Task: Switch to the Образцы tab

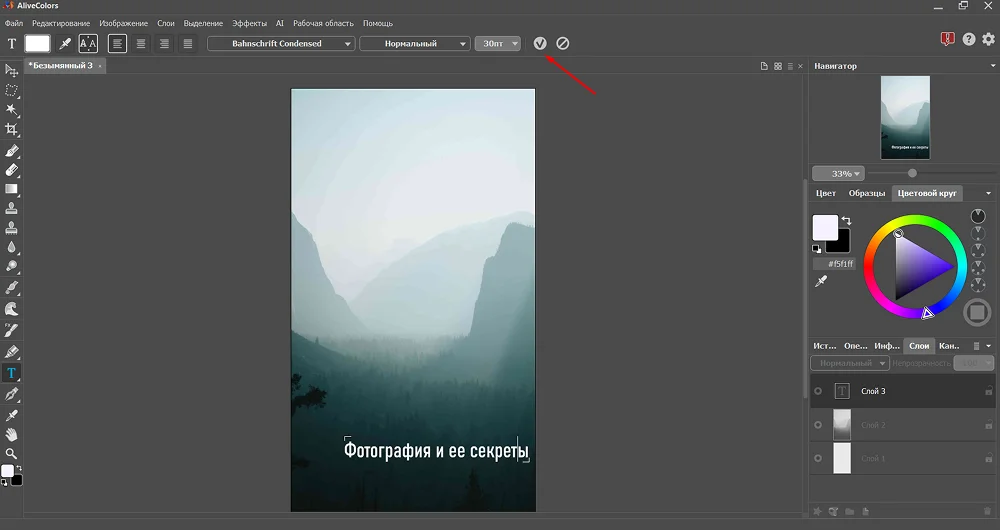Action: click(867, 193)
